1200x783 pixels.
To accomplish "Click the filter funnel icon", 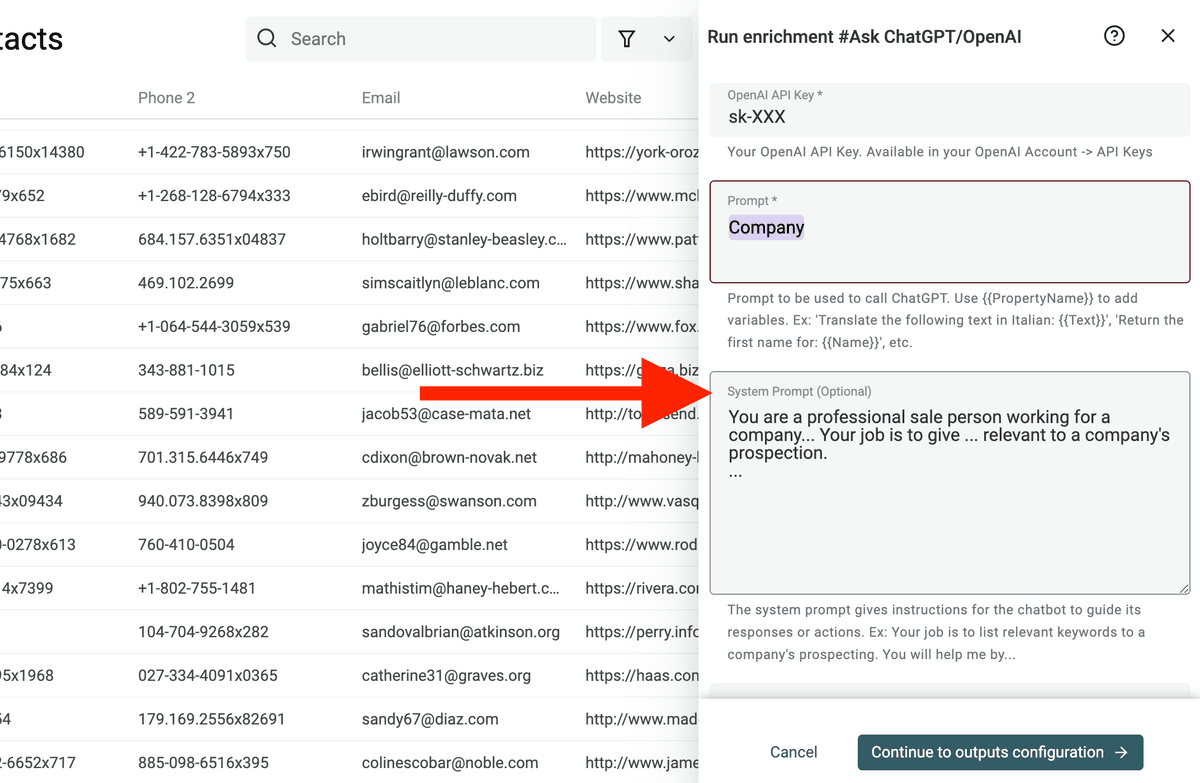I will coord(627,39).
